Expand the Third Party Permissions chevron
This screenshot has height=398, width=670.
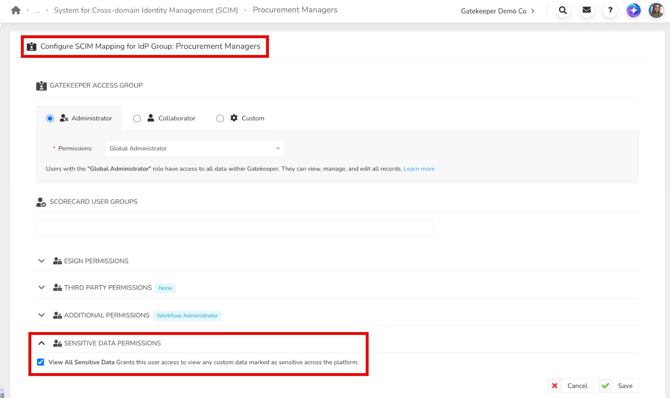(x=41, y=288)
